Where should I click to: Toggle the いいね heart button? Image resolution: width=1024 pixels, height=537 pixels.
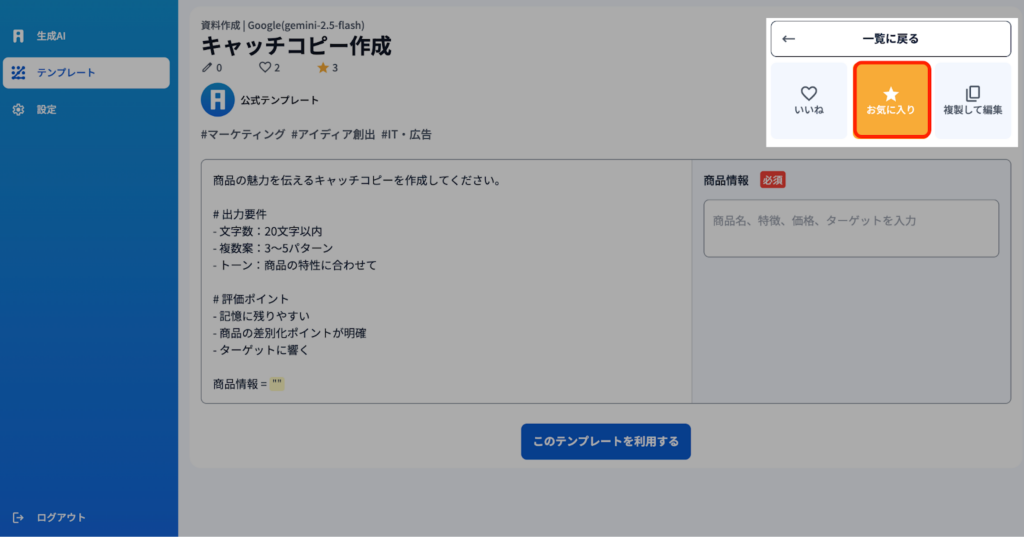(x=809, y=100)
